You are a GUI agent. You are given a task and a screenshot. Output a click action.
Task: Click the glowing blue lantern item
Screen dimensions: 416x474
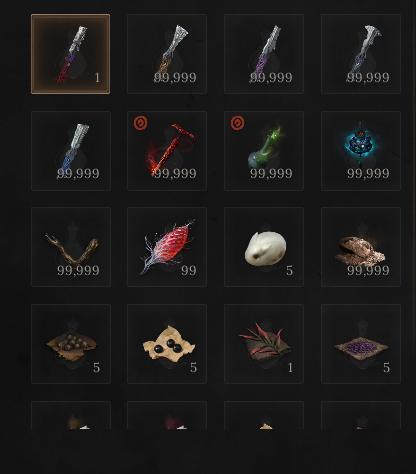(x=361, y=151)
